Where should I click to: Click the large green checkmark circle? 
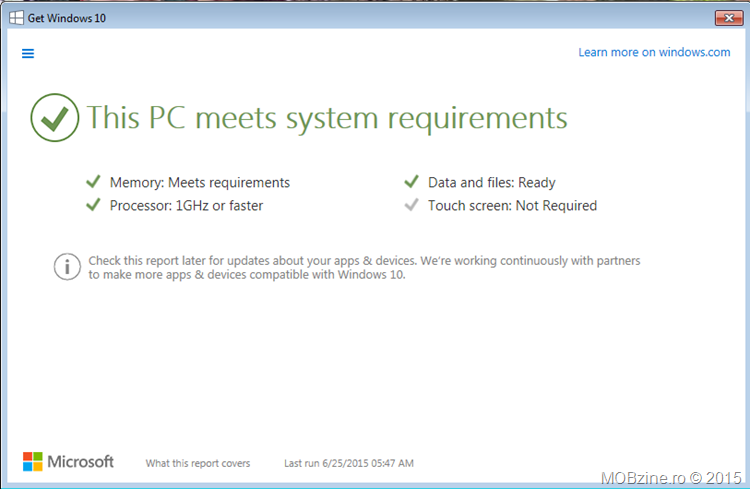pyautogui.click(x=55, y=118)
